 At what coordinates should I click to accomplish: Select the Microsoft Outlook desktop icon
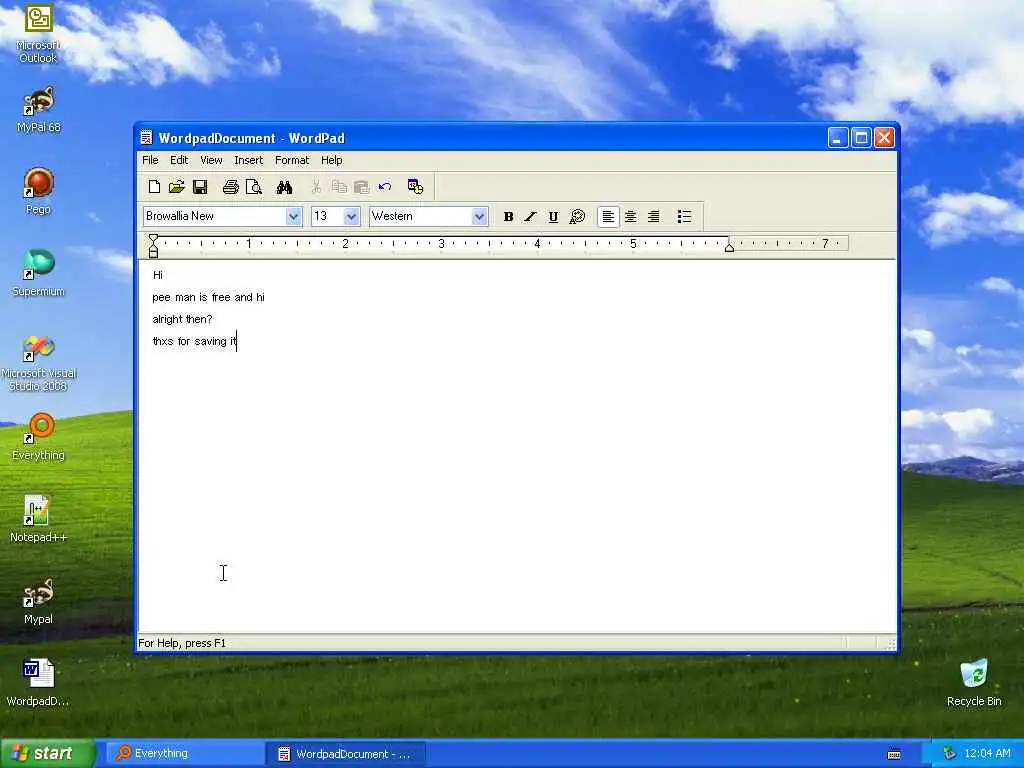pyautogui.click(x=38, y=33)
